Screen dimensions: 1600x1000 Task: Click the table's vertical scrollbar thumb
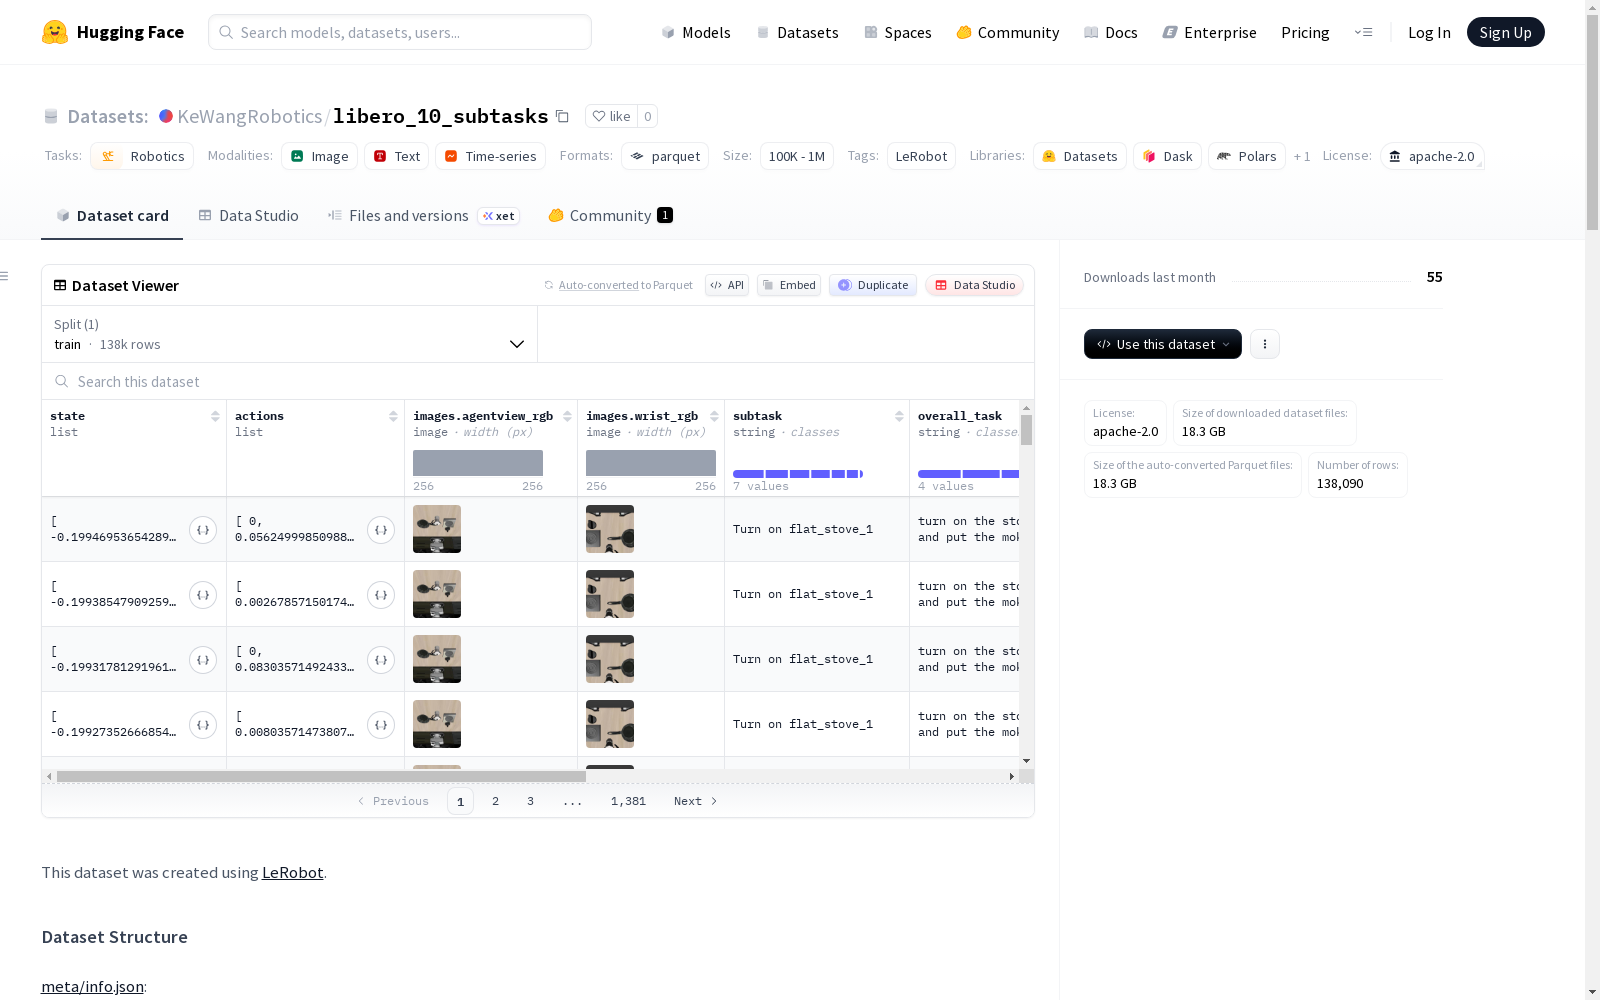pyautogui.click(x=1026, y=430)
